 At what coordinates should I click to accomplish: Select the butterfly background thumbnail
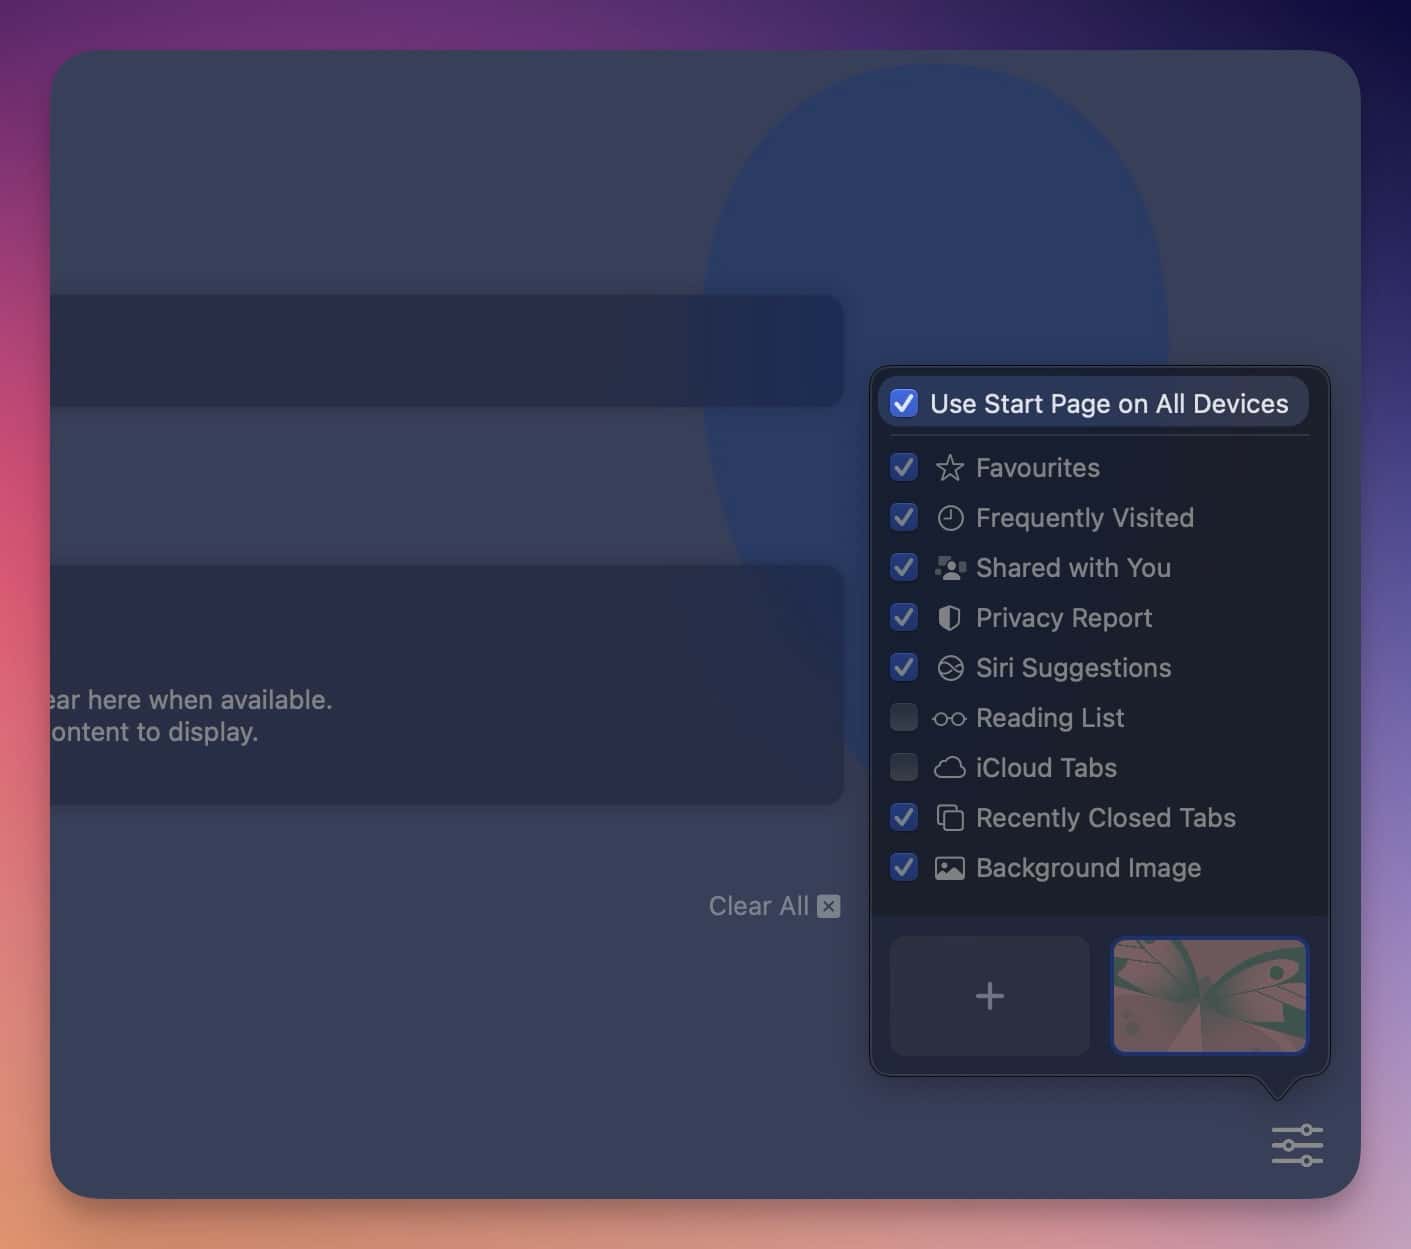pos(1209,995)
